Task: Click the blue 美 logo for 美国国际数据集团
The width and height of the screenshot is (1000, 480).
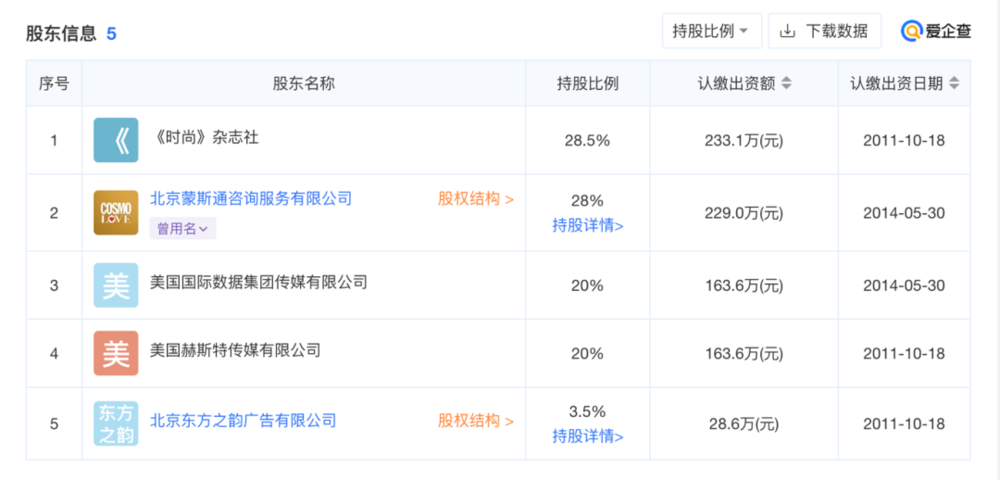Action: click(x=115, y=285)
